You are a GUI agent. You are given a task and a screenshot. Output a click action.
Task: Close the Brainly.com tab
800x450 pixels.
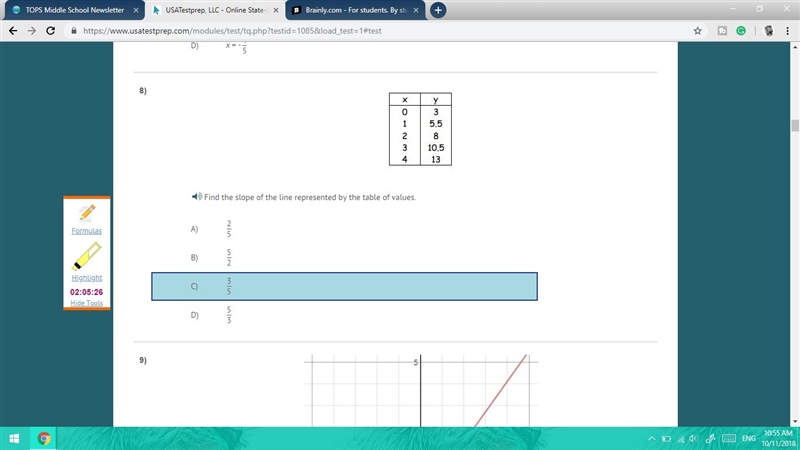pos(416,10)
